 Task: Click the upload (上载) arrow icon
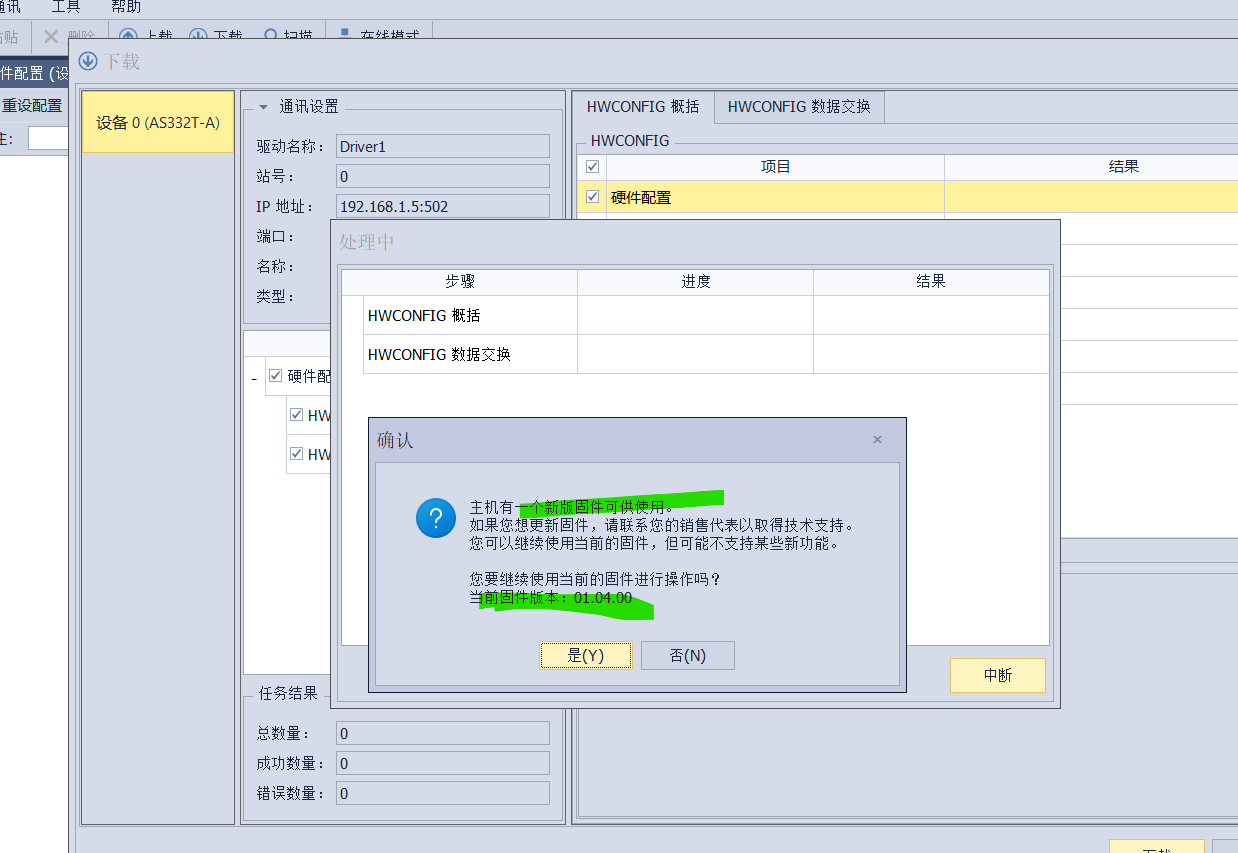pyautogui.click(x=128, y=35)
